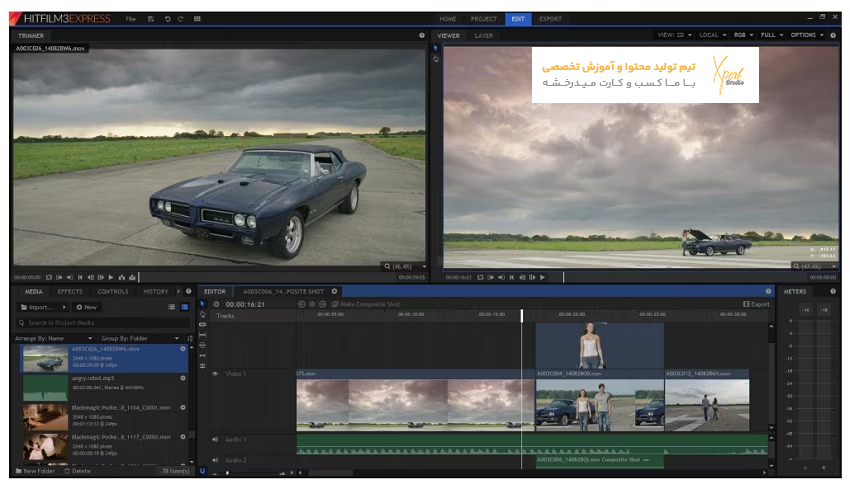The height and width of the screenshot is (489, 850).
Task: Toggle snapping in the editor toolbar
Action: (202, 471)
